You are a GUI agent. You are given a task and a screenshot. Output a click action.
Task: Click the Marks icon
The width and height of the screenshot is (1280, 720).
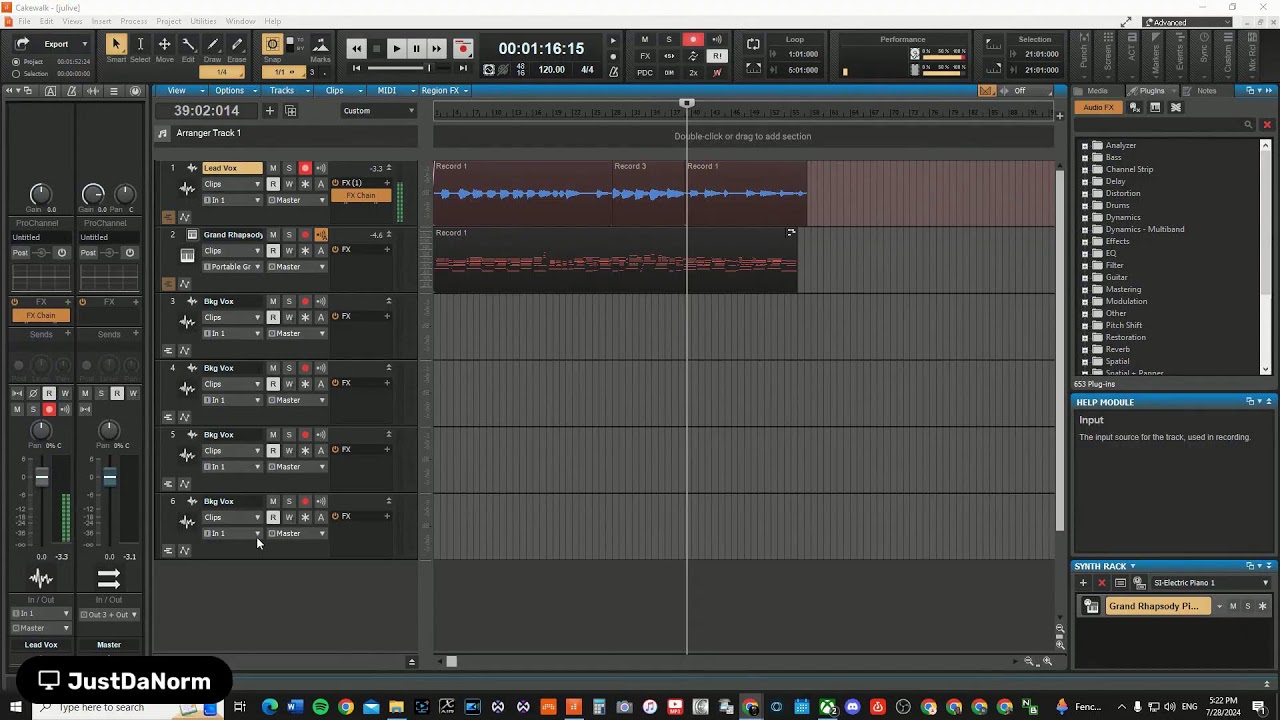[320, 44]
